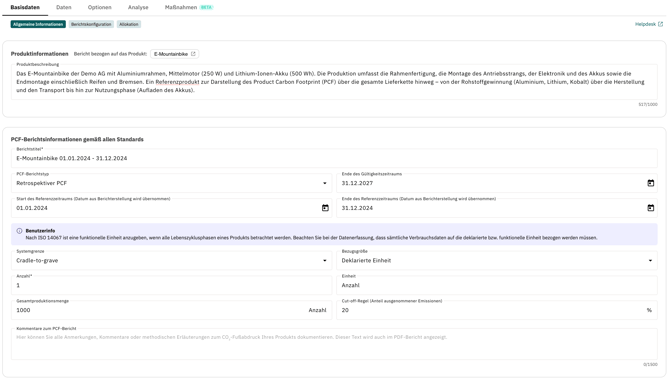Click the percent sign in Cut-off-Regel field
The height and width of the screenshot is (382, 670).
click(x=649, y=310)
